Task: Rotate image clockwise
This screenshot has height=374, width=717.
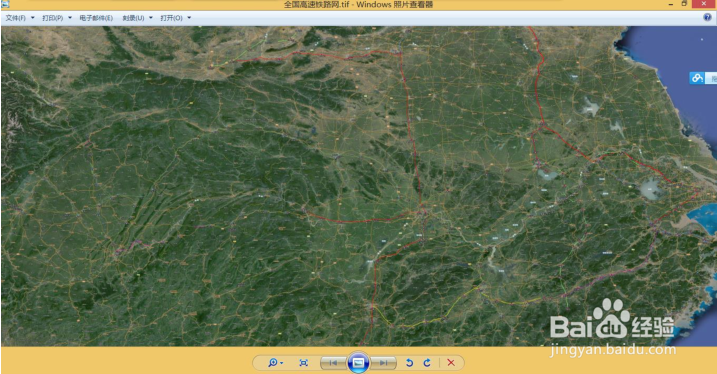Action: [427, 363]
